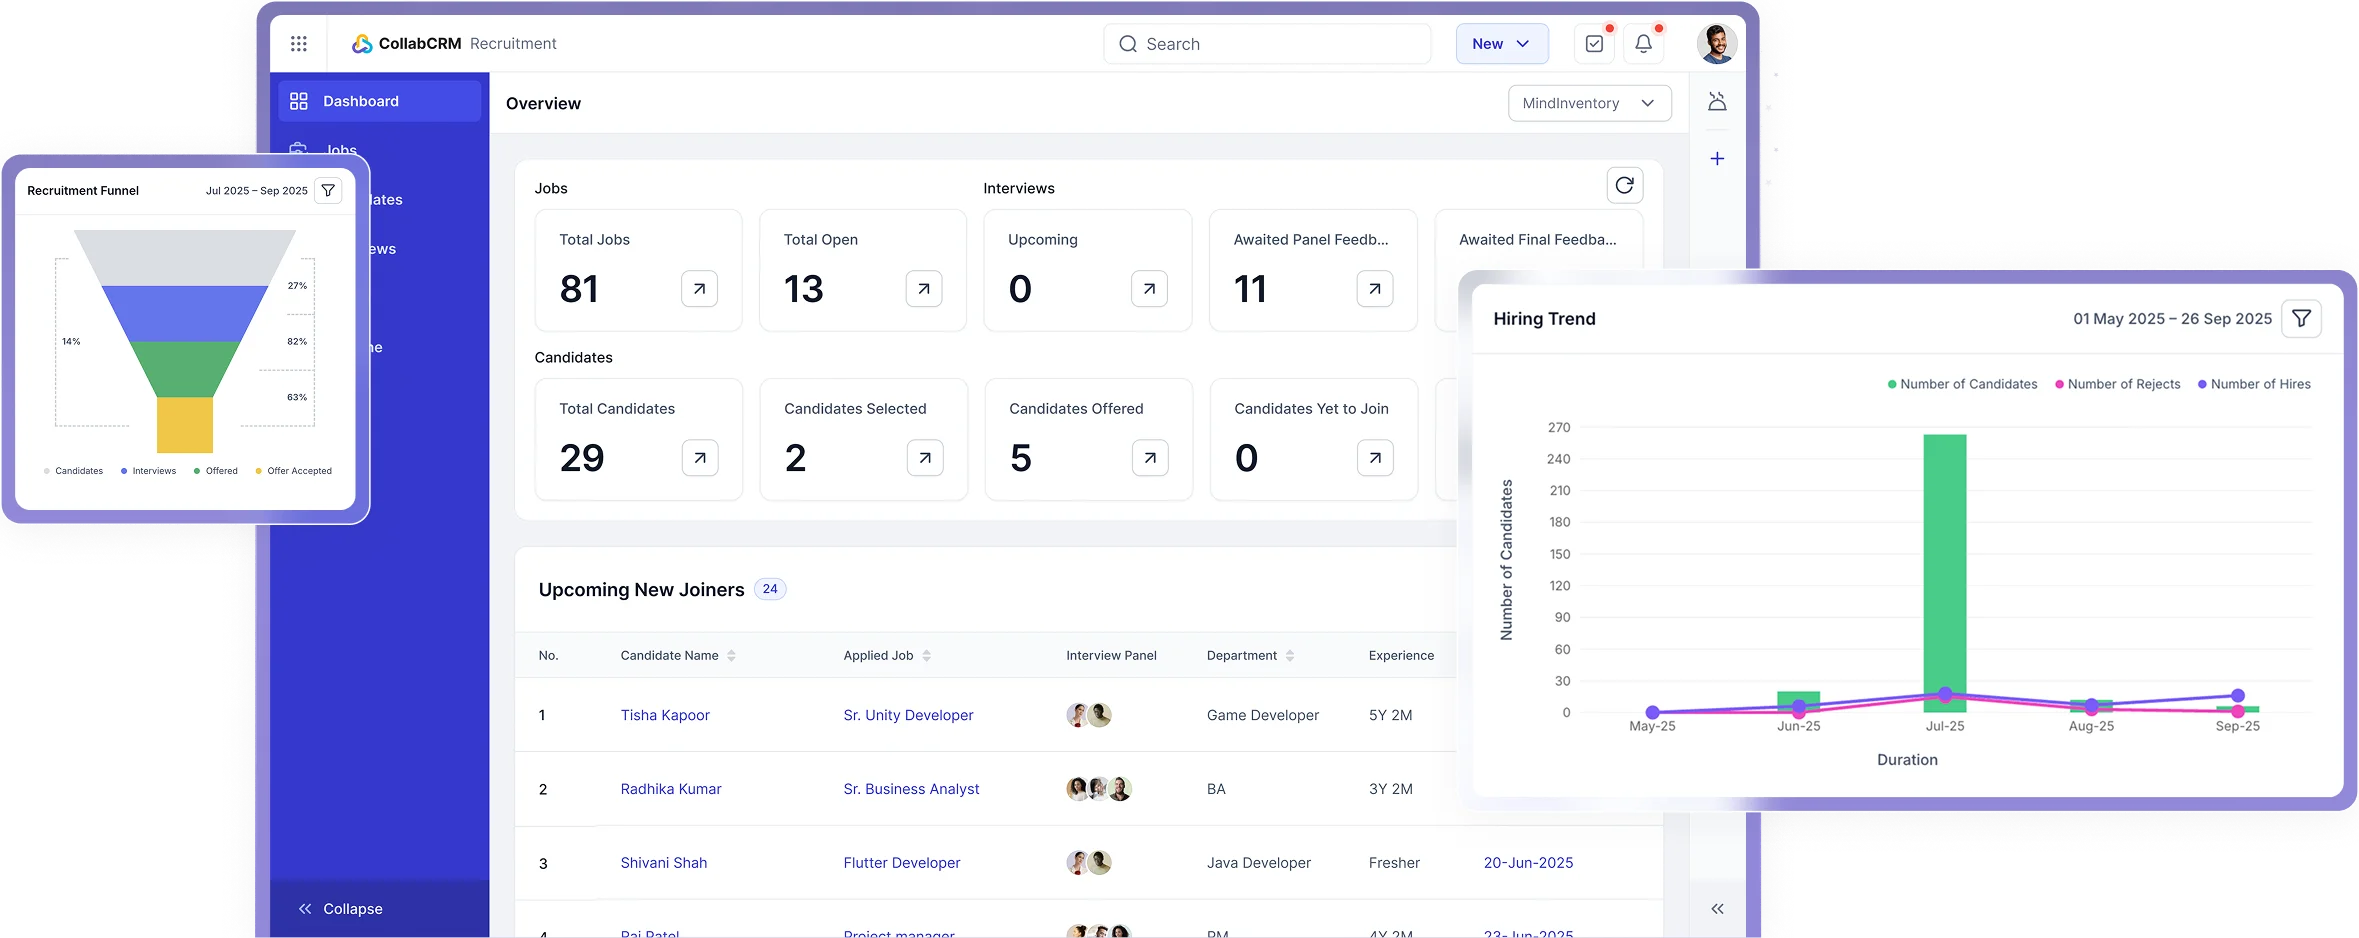
Task: Open the Recruitment Funnel filter
Action: pyautogui.click(x=328, y=191)
